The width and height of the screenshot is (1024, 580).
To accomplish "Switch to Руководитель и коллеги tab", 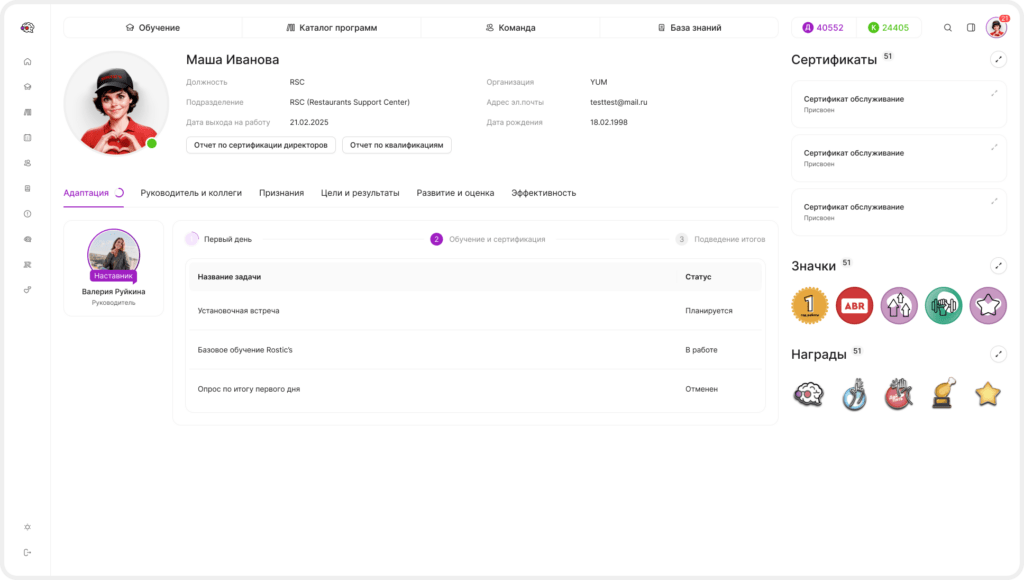I will tap(191, 193).
